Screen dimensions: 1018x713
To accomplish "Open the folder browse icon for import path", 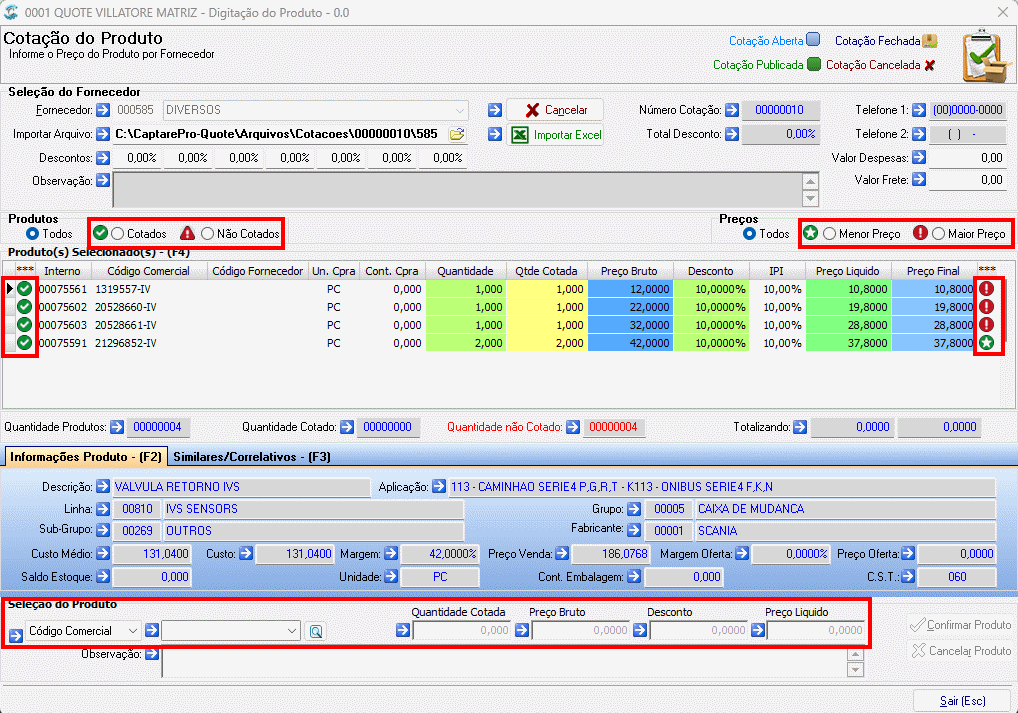I will pyautogui.click(x=457, y=134).
